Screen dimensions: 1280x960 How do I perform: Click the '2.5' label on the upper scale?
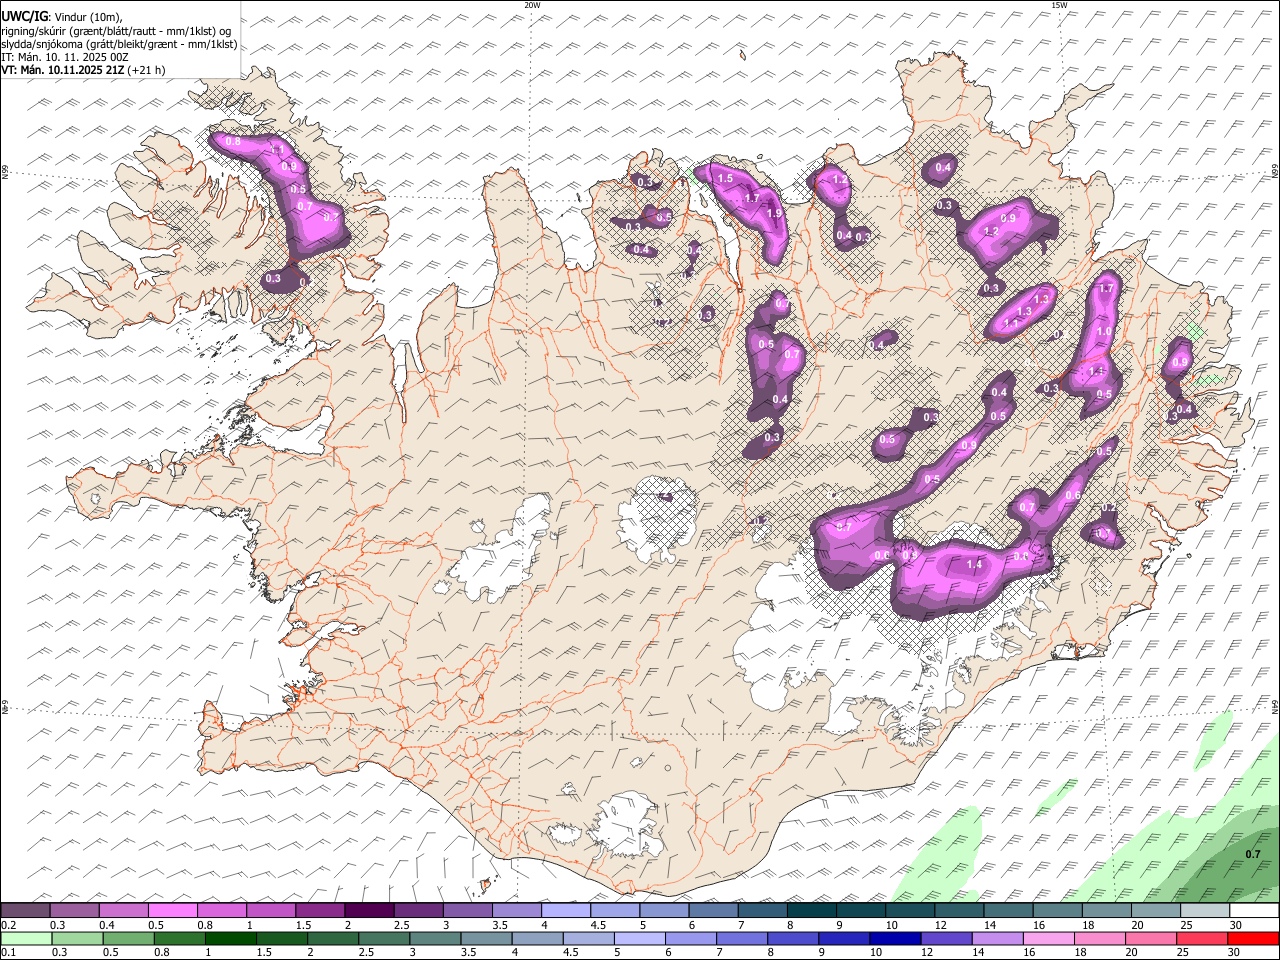(402, 925)
